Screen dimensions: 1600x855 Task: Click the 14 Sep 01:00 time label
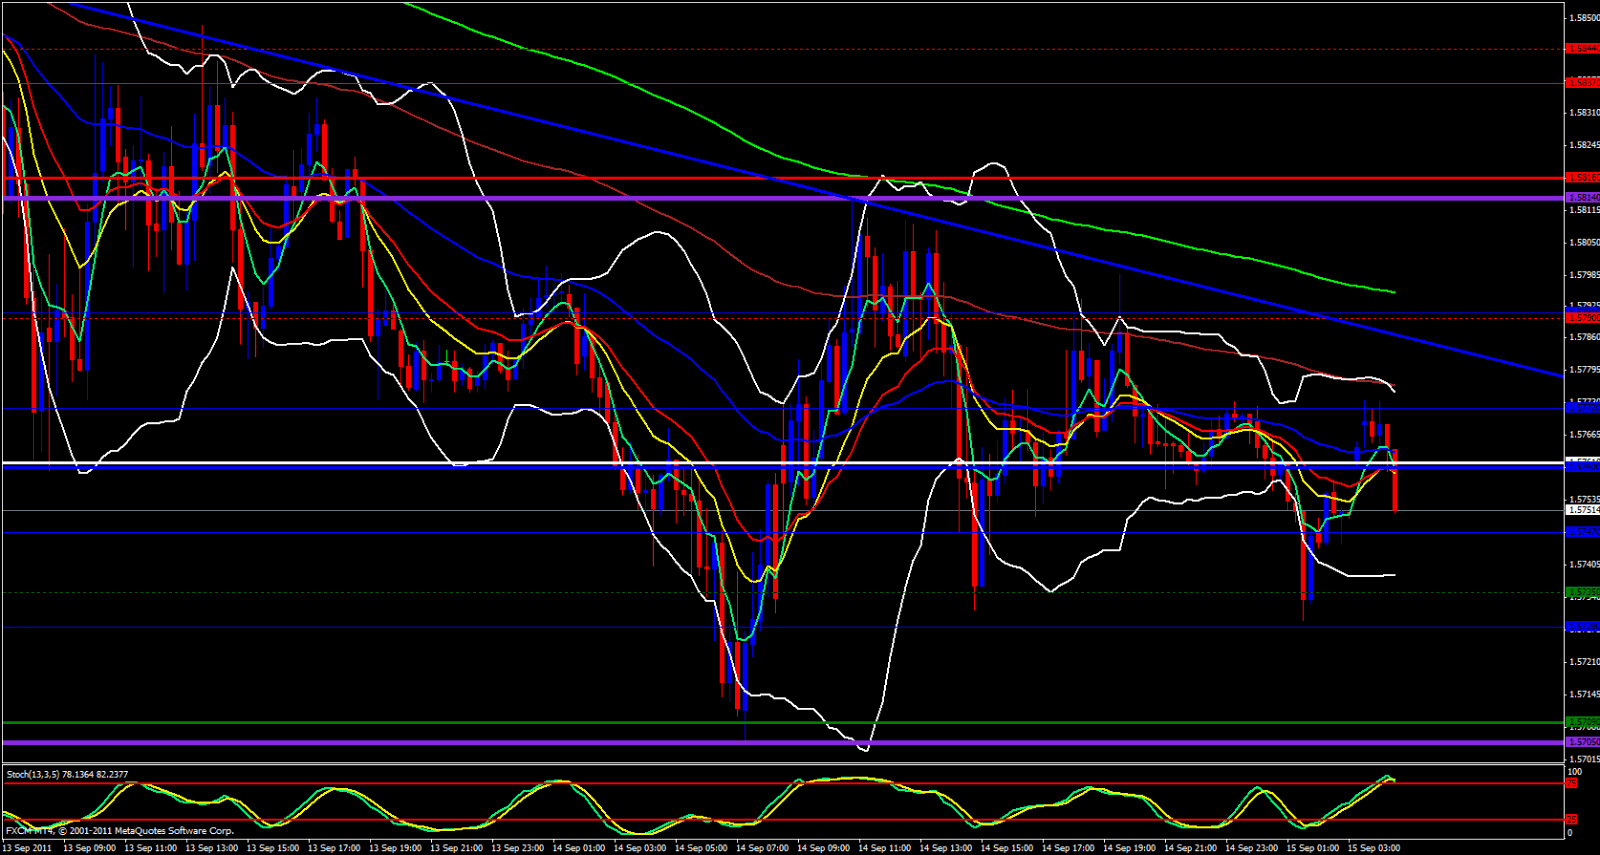578,848
